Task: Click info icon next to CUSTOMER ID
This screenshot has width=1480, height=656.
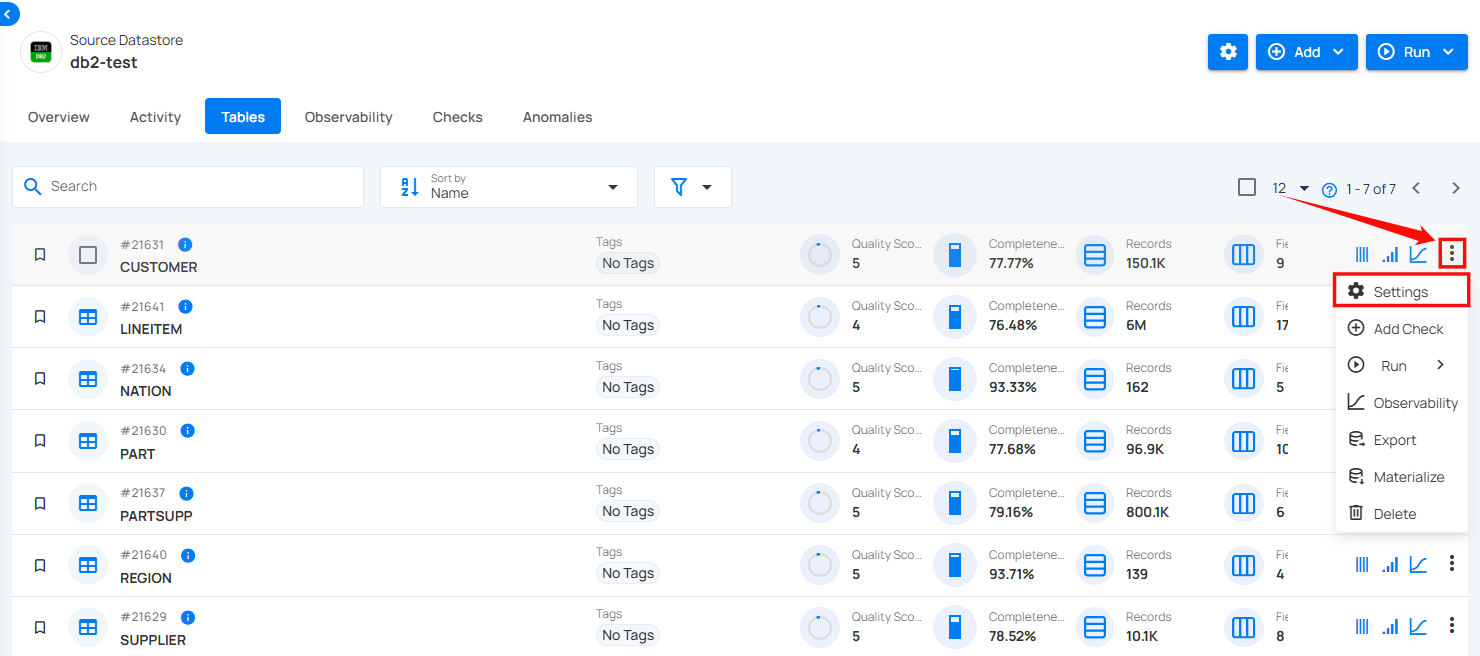Action: [185, 245]
